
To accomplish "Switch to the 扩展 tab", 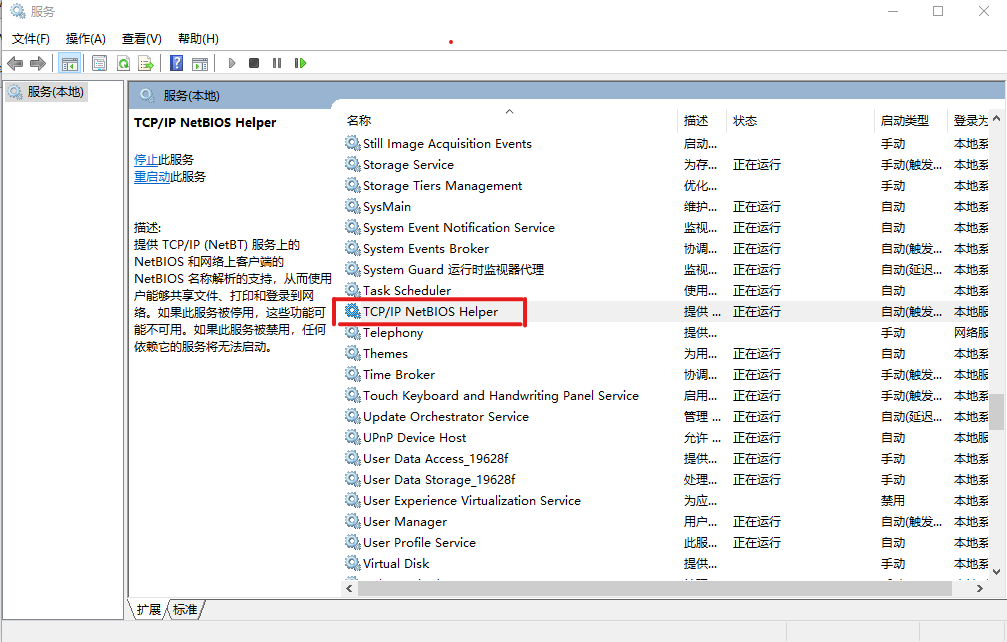I will coord(149,609).
